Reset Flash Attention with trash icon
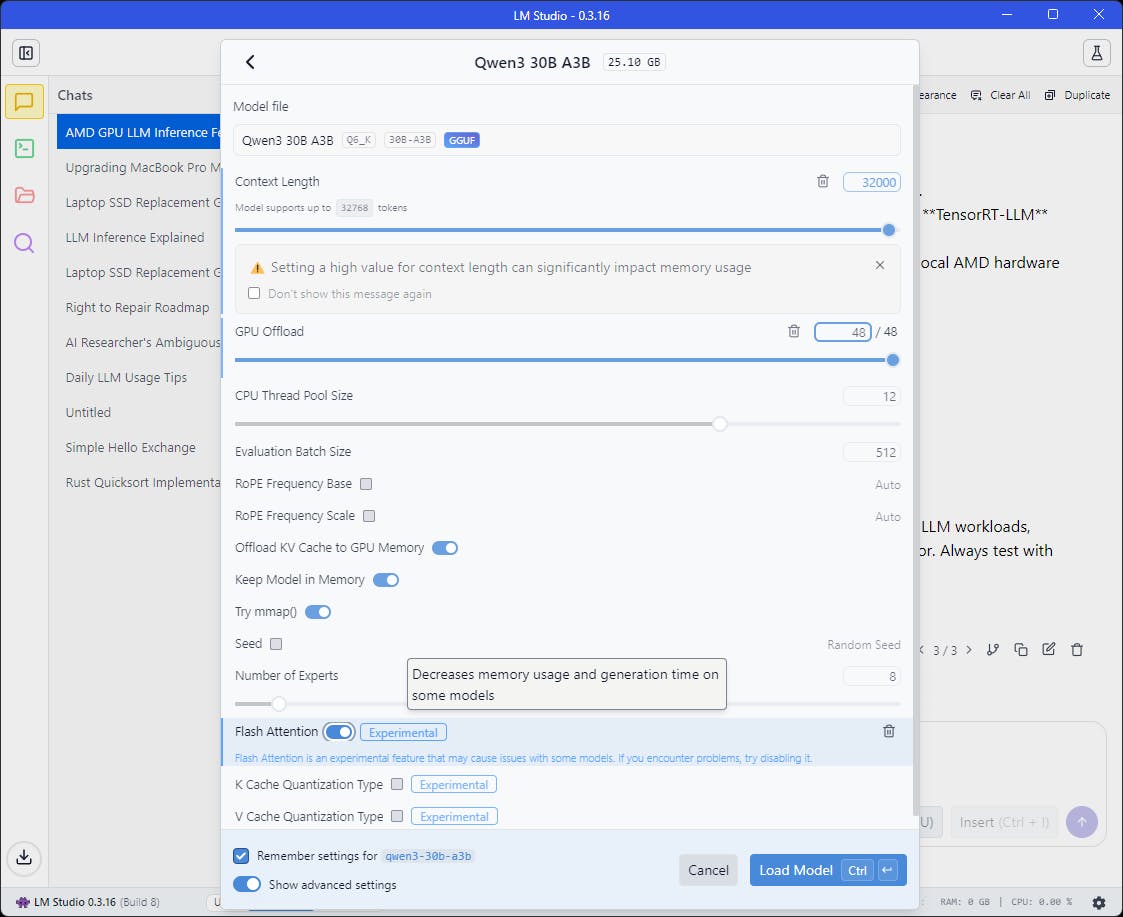Viewport: 1123px width, 917px height. pos(889,731)
